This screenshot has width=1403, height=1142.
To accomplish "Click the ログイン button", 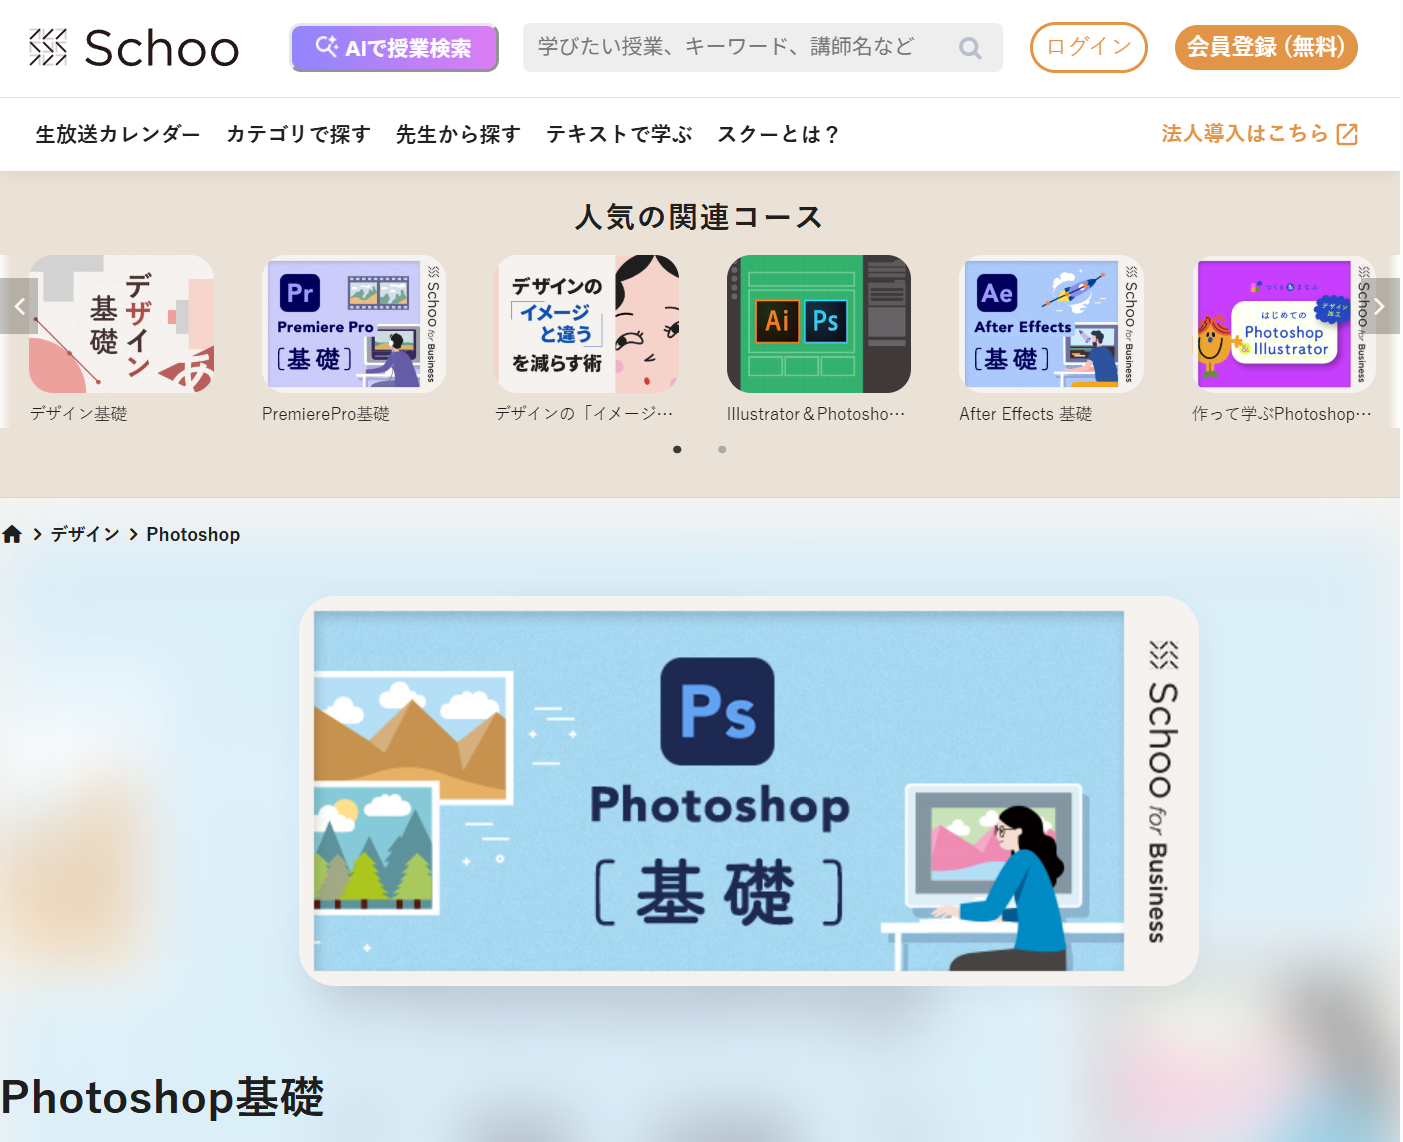I will pos(1088,47).
